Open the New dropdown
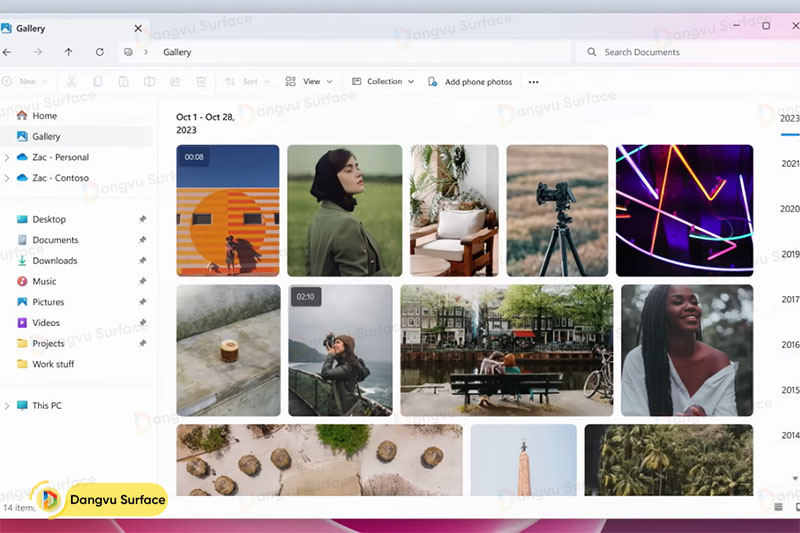This screenshot has width=800, height=533. (x=24, y=82)
